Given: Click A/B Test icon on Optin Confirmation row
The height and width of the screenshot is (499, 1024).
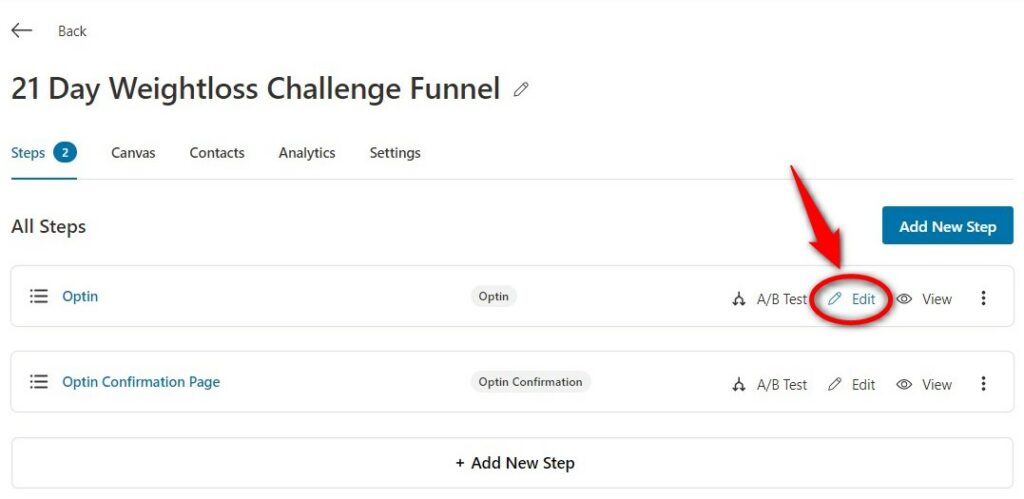Looking at the screenshot, I should pyautogui.click(x=739, y=385).
